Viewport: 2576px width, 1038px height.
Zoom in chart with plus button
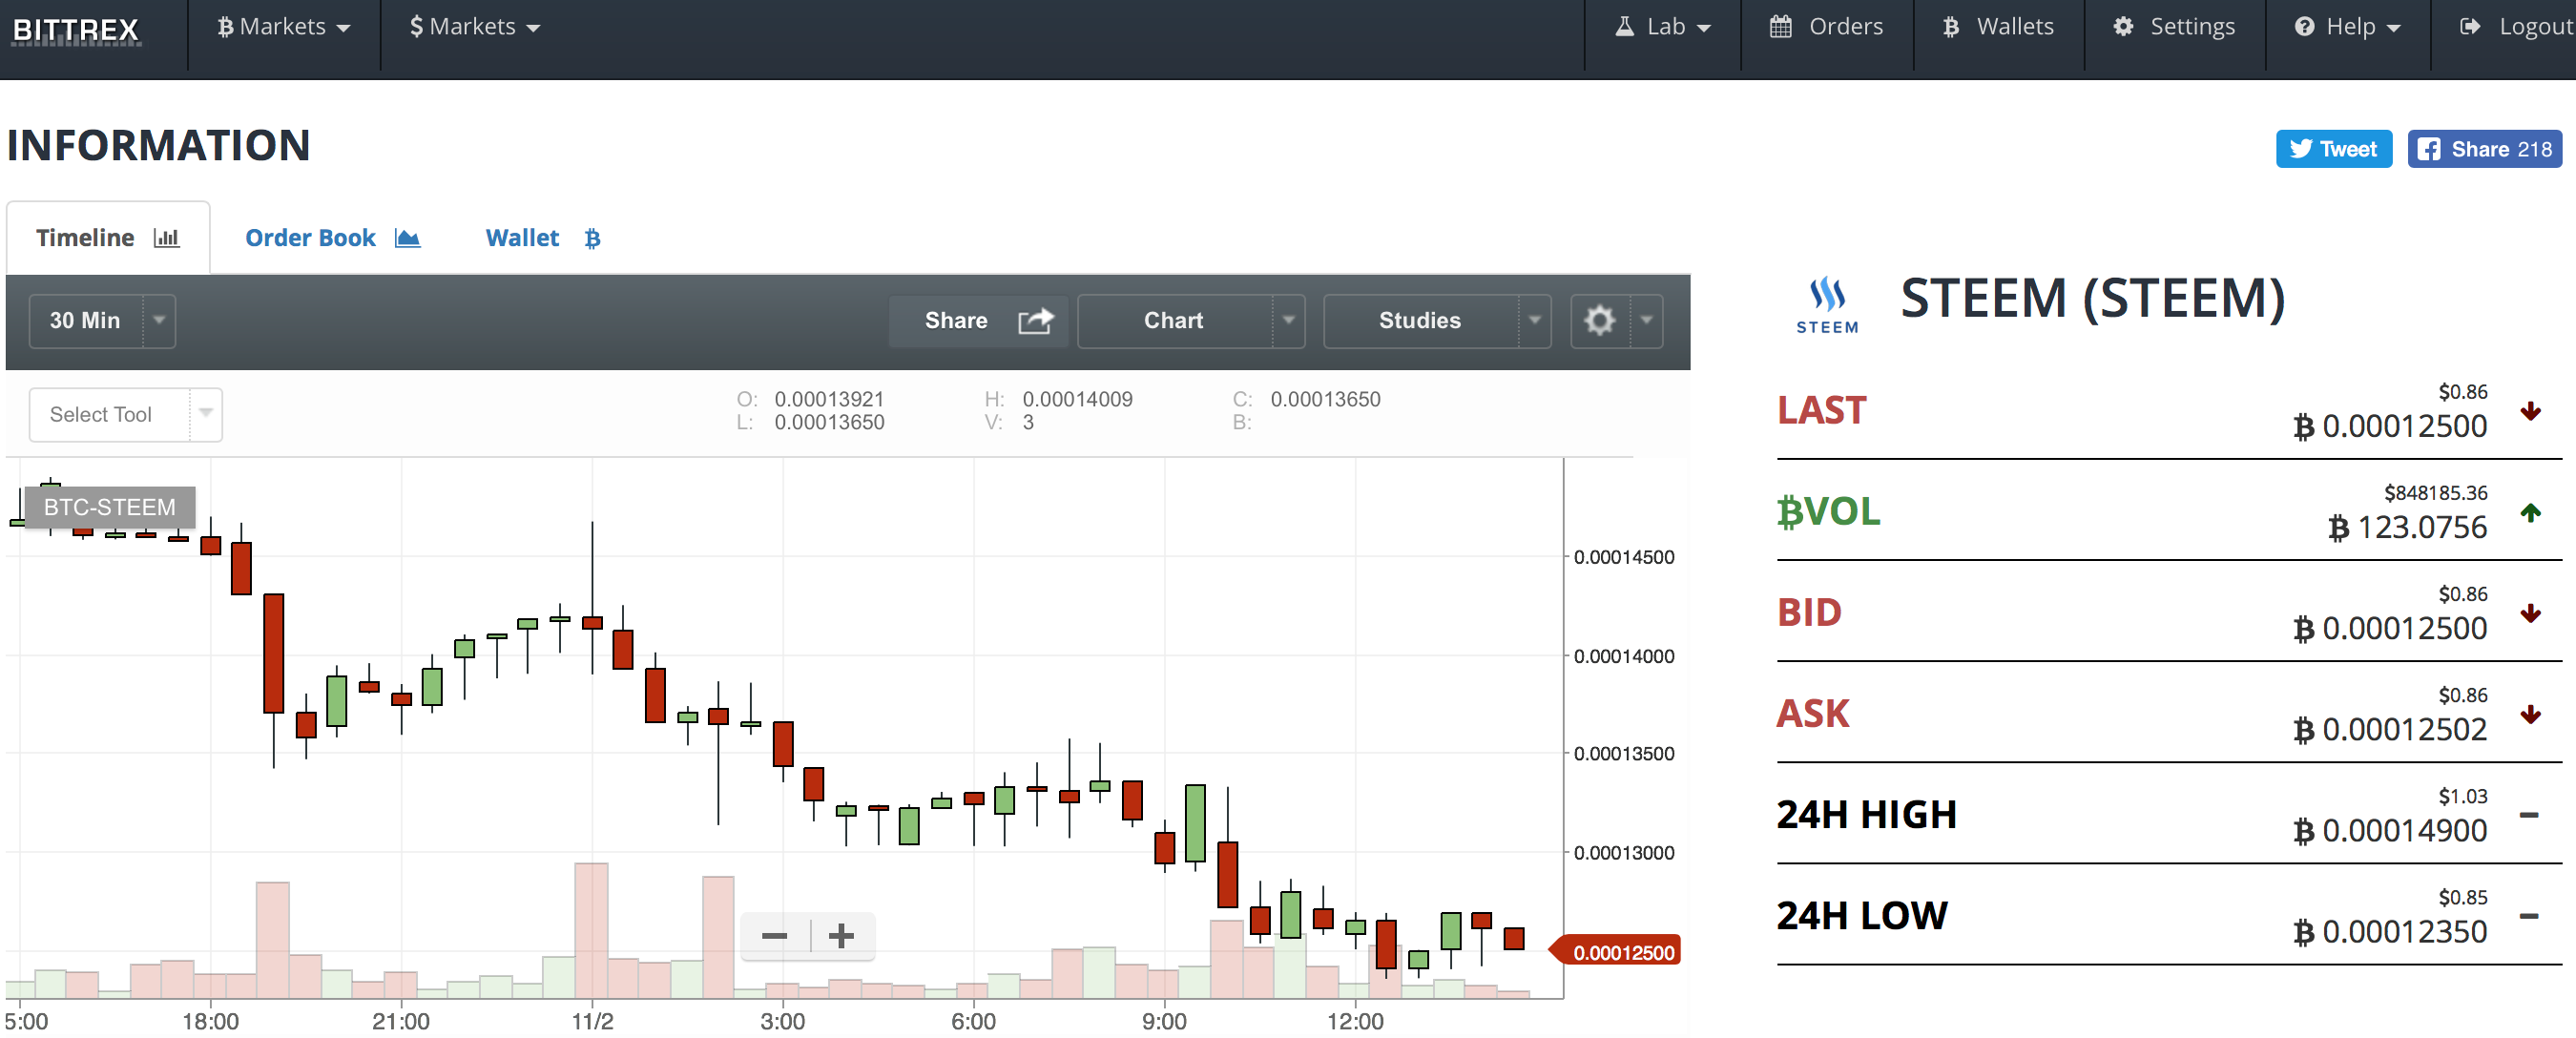click(x=842, y=936)
